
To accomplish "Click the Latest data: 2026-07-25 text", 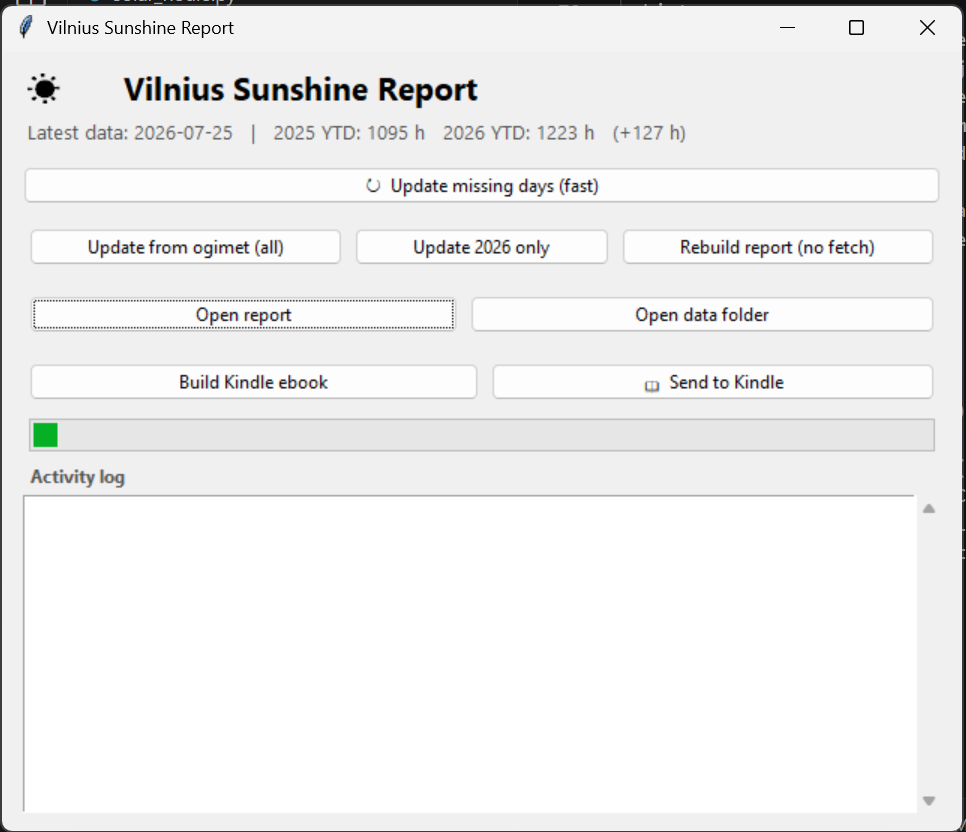I will (x=130, y=133).
